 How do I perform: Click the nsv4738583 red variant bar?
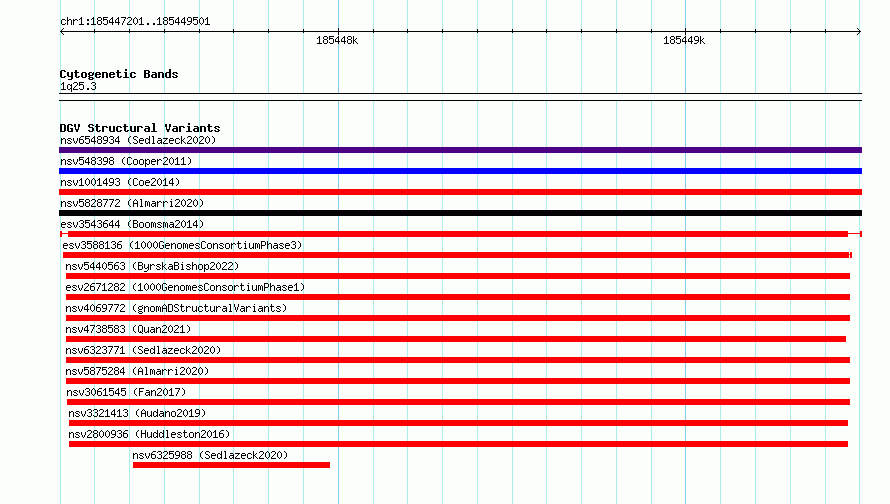click(456, 339)
